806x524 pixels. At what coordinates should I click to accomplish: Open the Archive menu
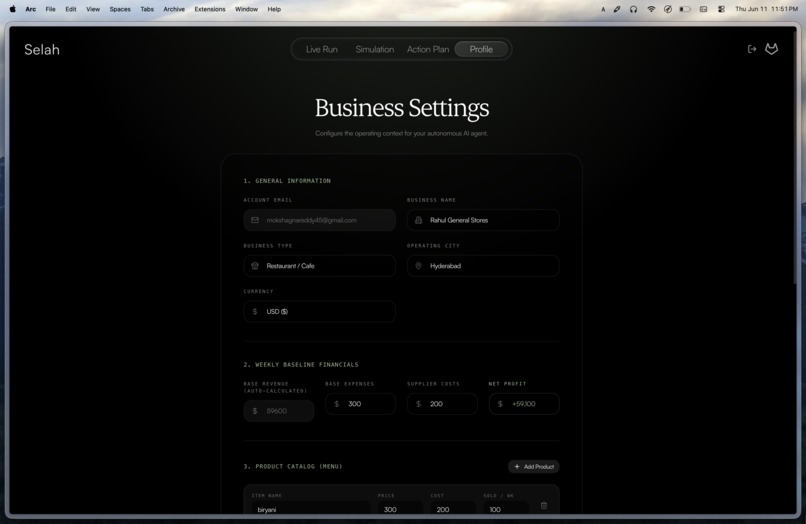pos(174,9)
